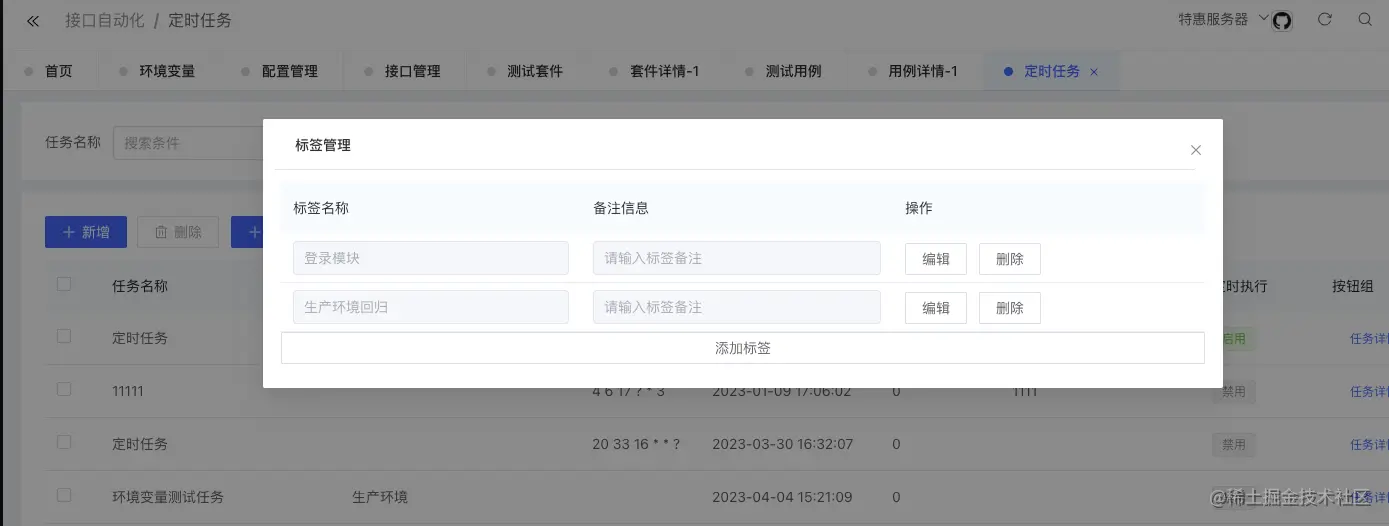The image size is (1389, 526).
Task: Switch to the 测试用例 tab
Action: tap(794, 71)
